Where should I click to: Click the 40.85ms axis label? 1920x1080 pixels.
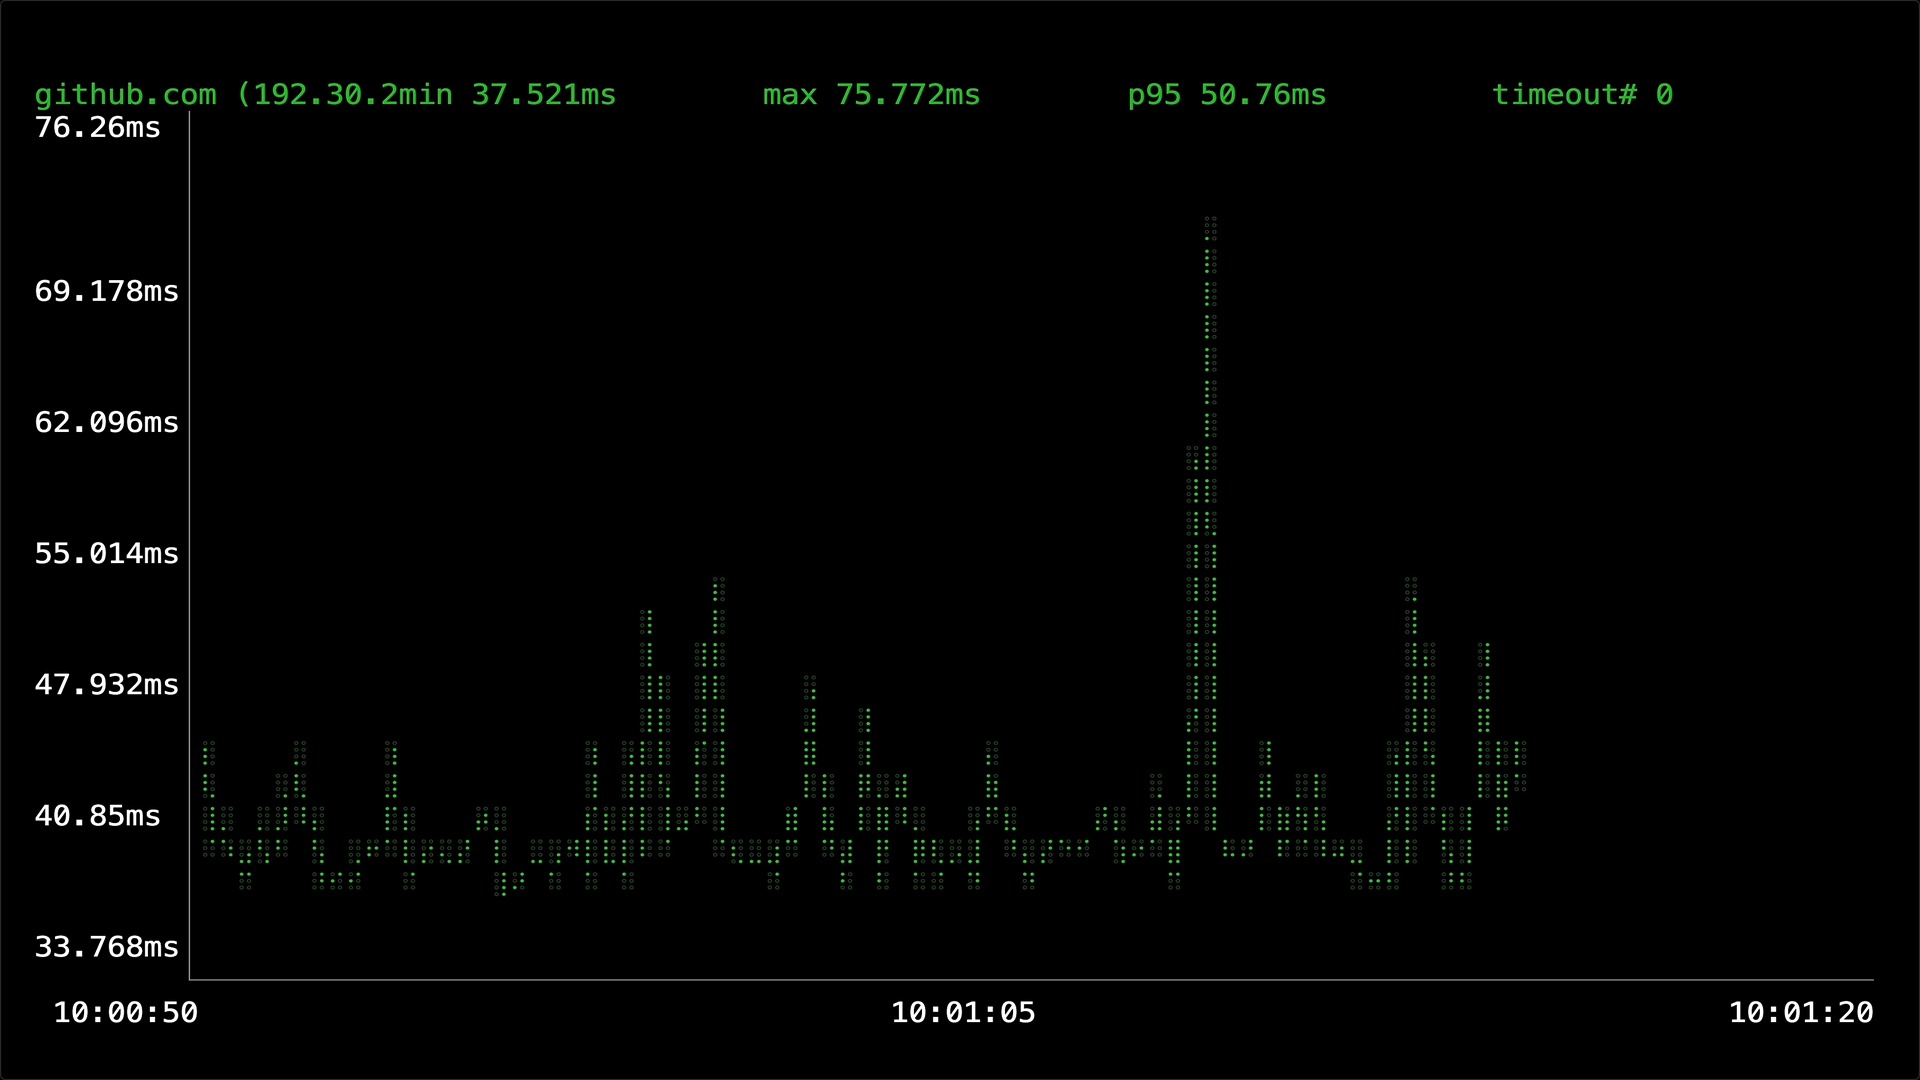97,815
